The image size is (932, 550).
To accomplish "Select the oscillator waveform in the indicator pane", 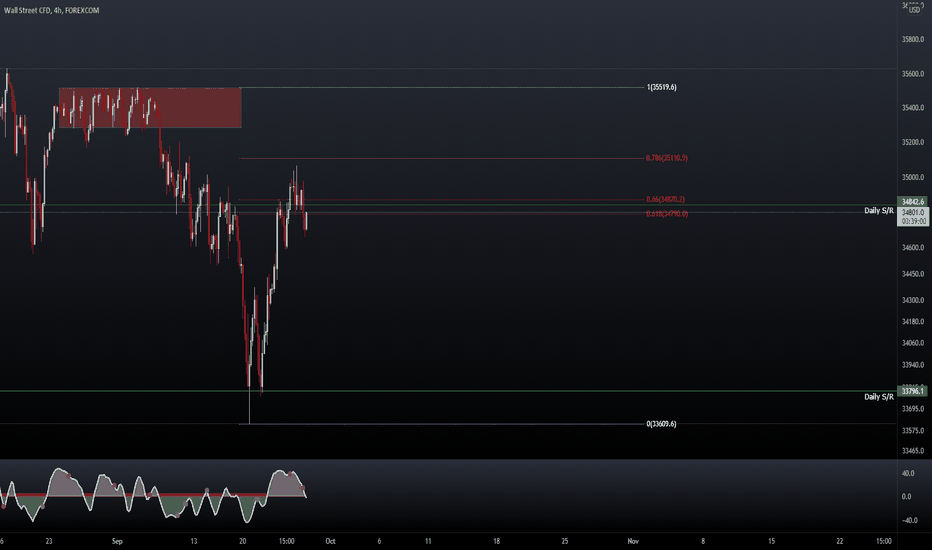I will (x=153, y=495).
